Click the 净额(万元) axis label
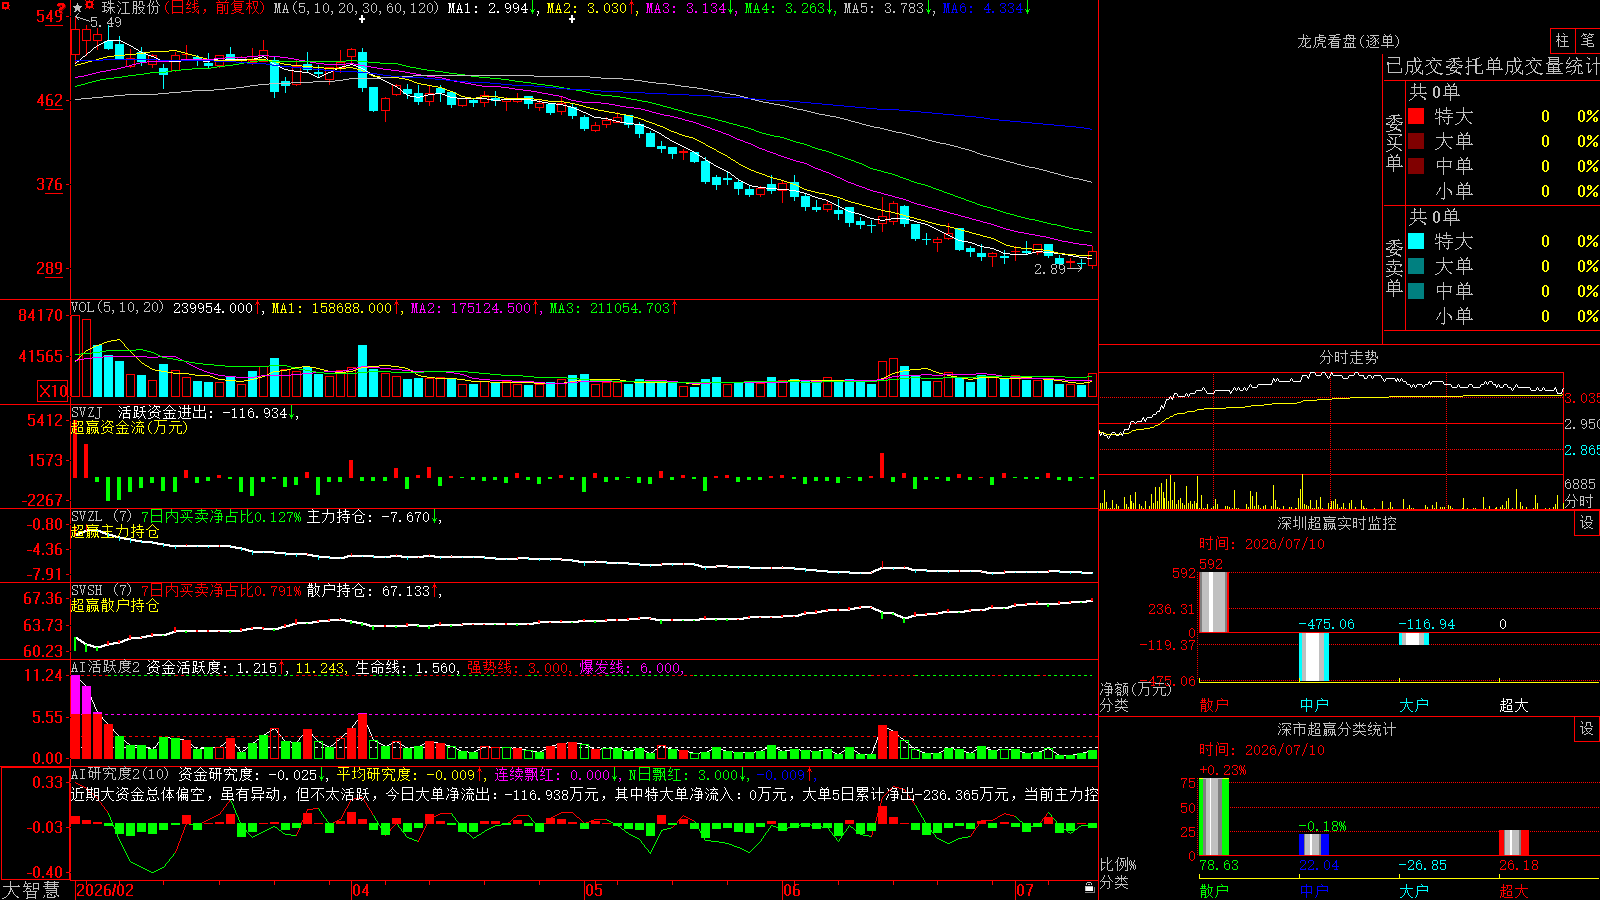The width and height of the screenshot is (1600, 900). coord(1135,689)
